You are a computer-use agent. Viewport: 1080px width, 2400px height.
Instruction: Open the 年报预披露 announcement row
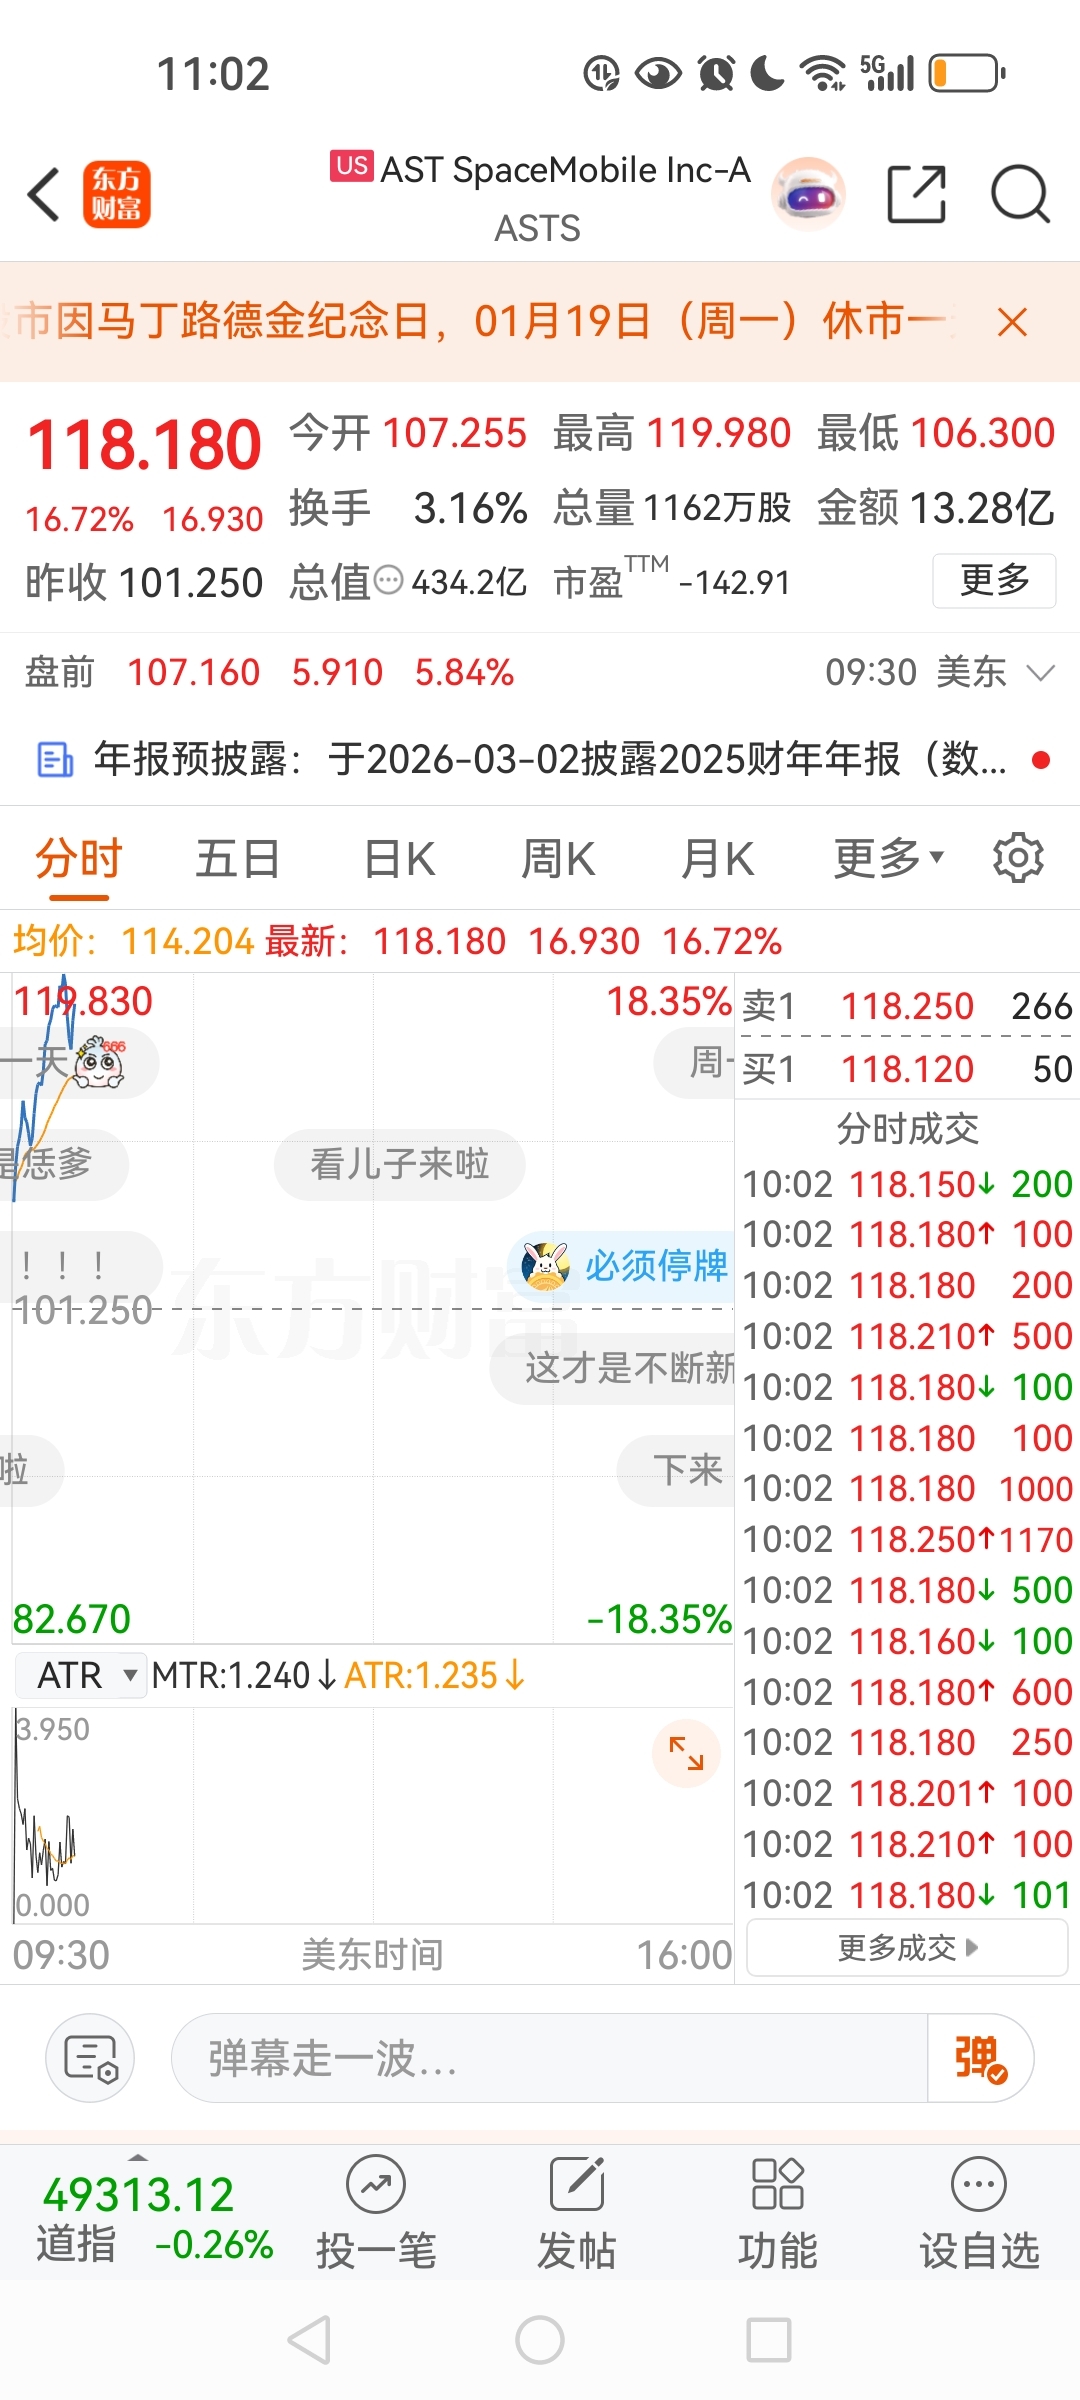(x=540, y=760)
